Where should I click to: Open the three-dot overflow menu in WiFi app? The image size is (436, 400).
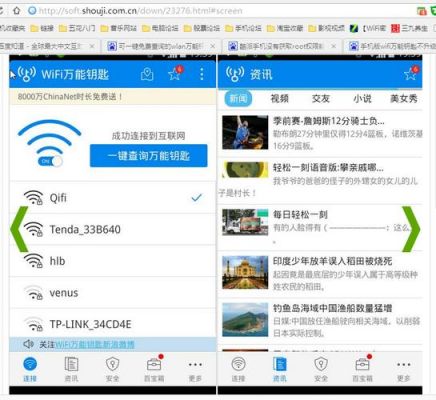click(202, 74)
